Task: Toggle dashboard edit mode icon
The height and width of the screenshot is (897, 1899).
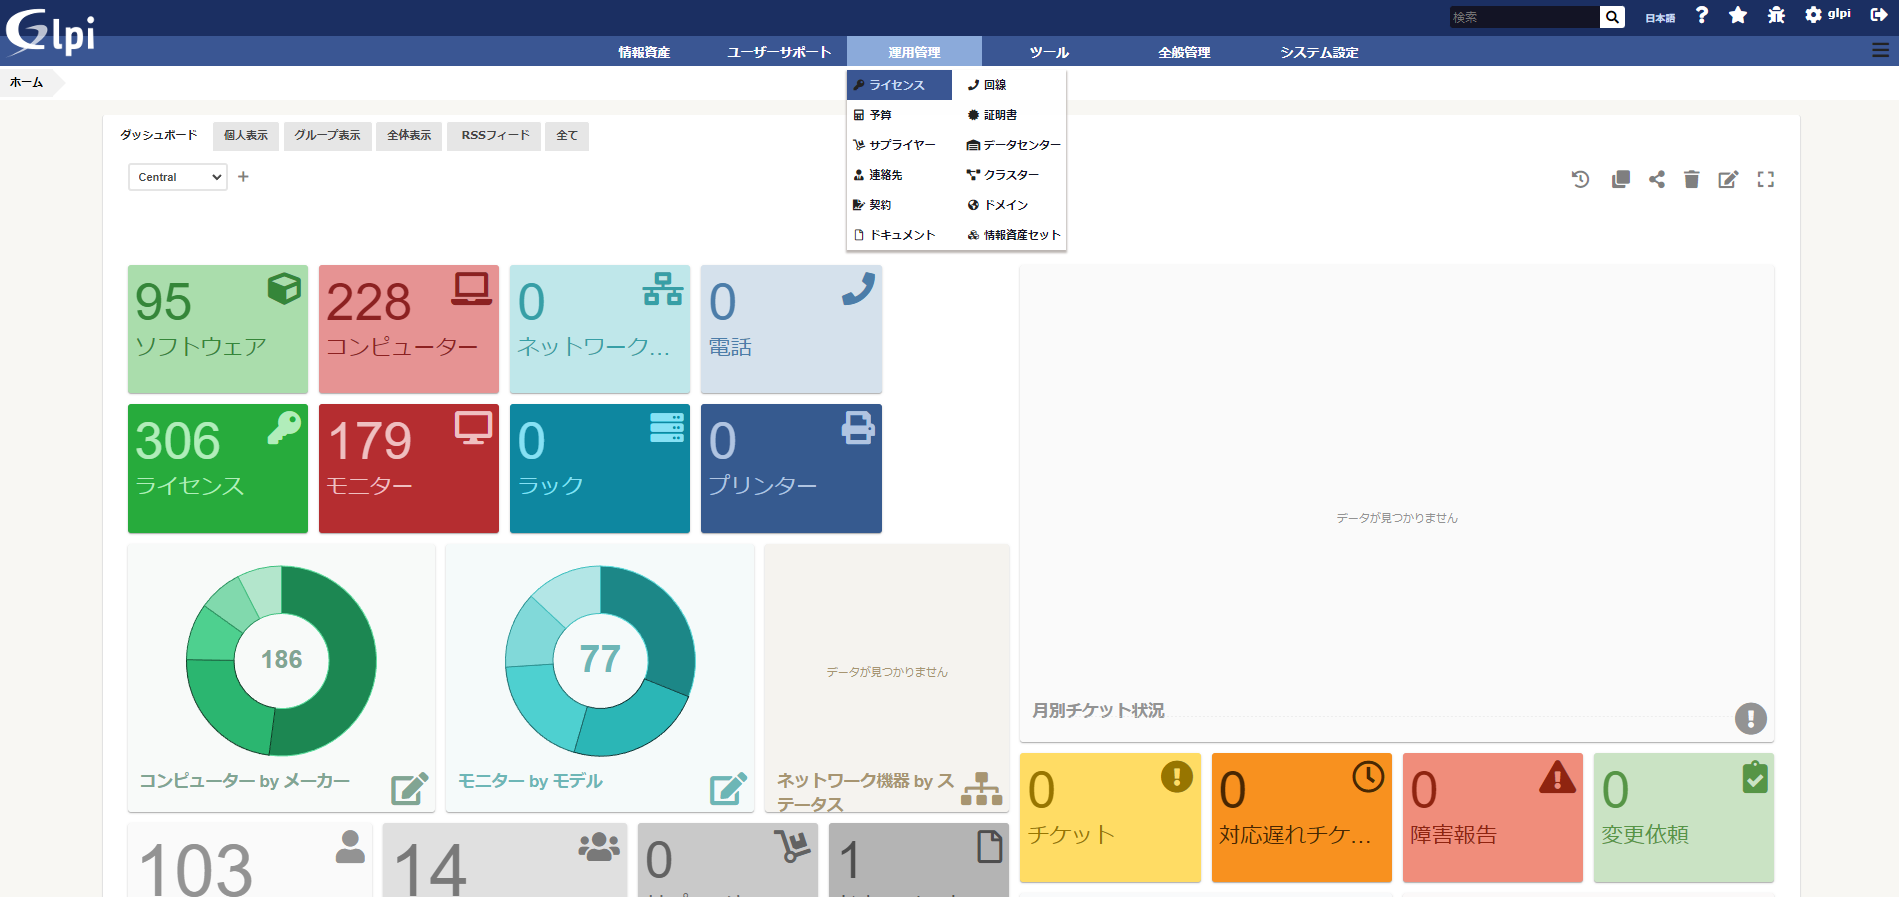Action: (x=1728, y=179)
